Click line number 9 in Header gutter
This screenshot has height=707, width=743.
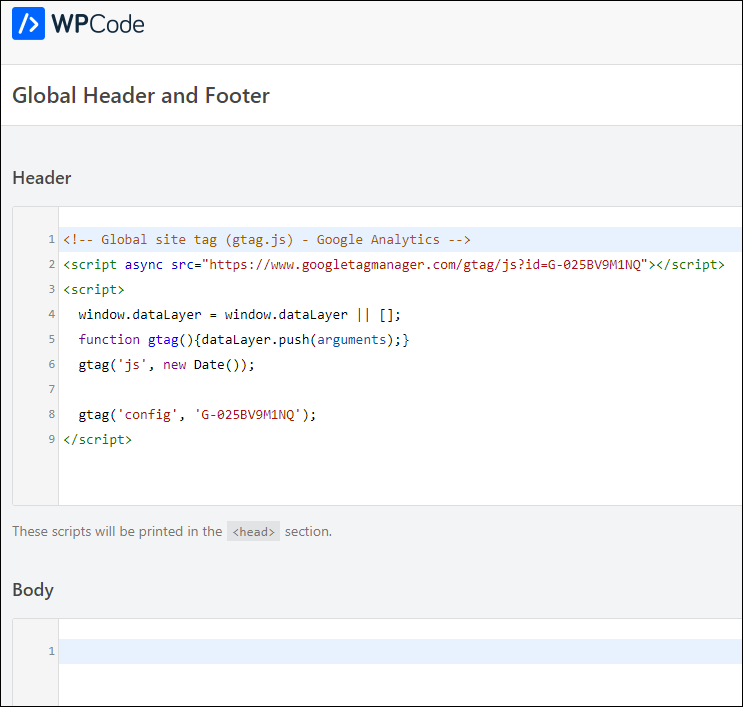pyautogui.click(x=51, y=439)
